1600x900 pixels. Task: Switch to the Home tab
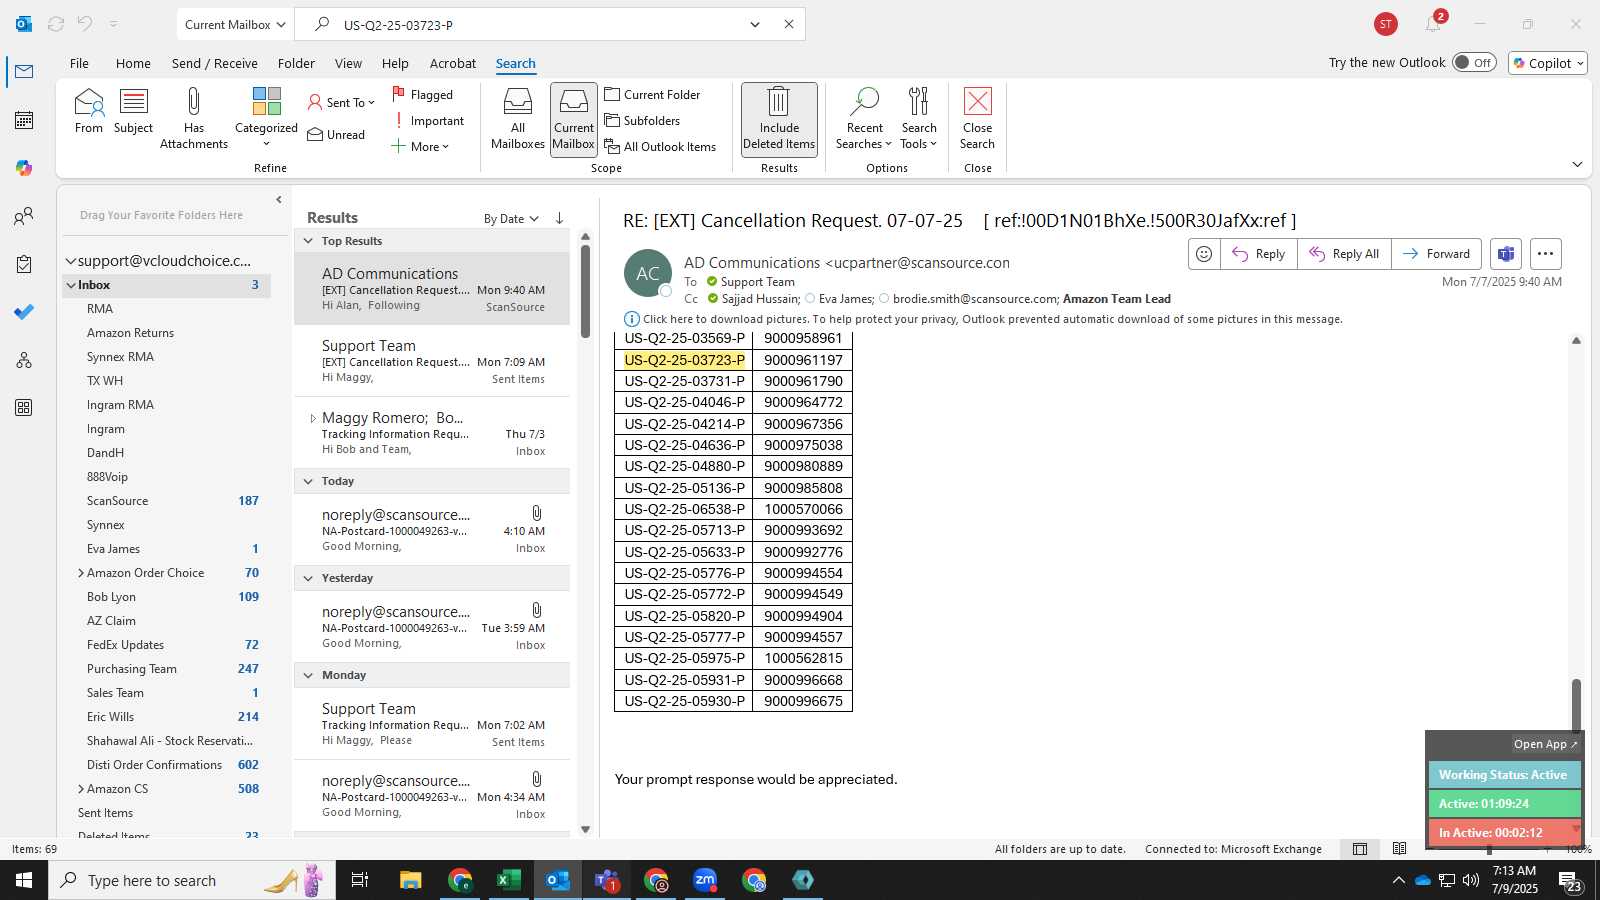point(133,63)
